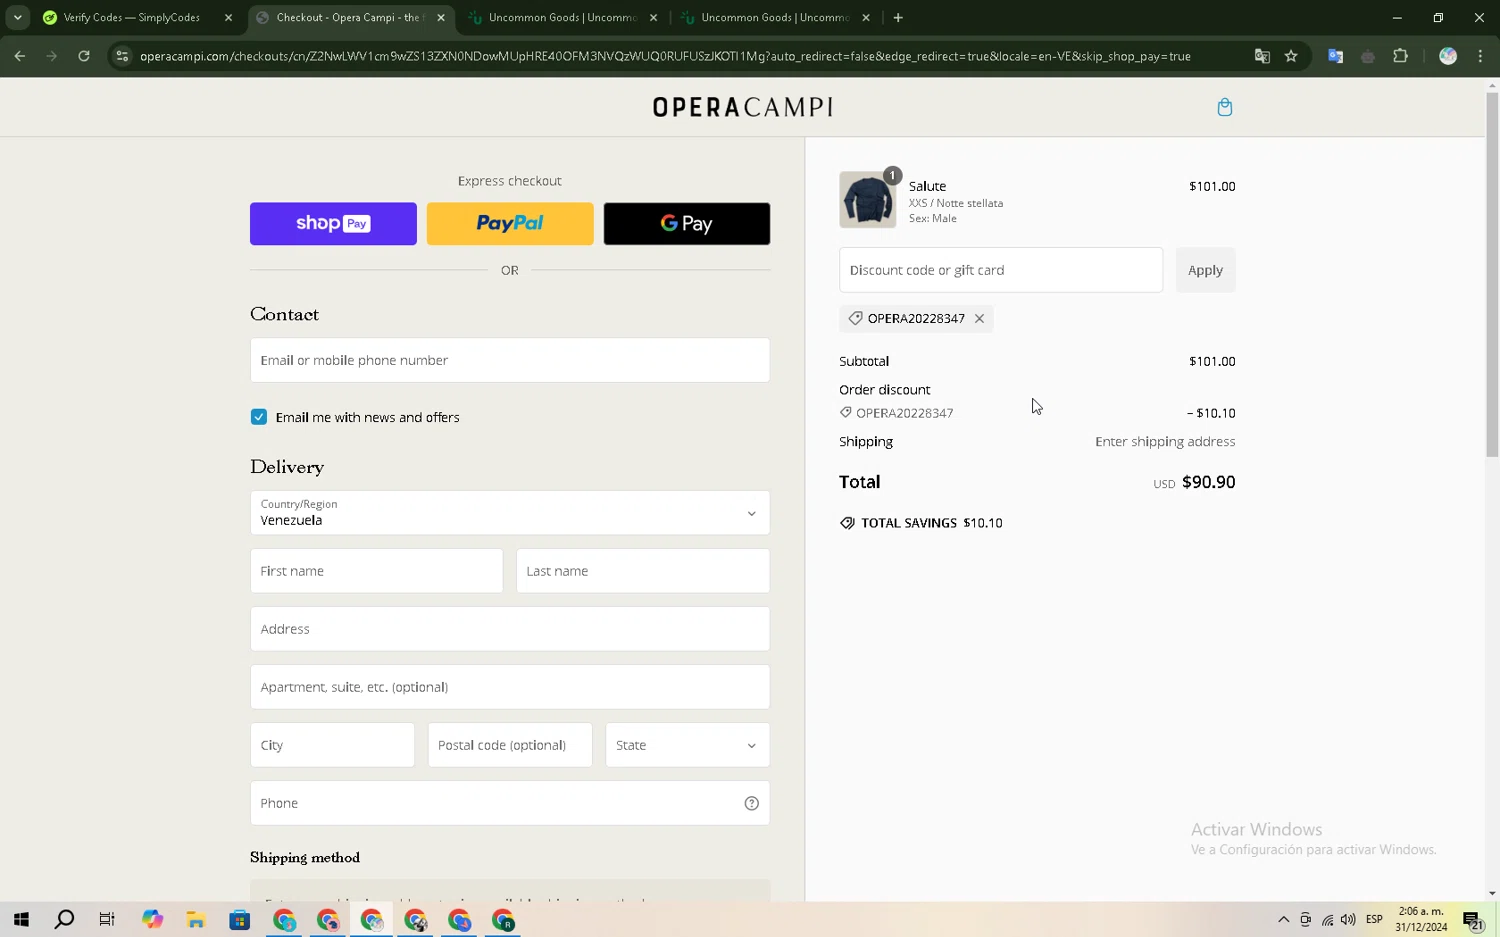Open network status in system tray
Screen dimensions: 1500x937
[x=1327, y=920]
